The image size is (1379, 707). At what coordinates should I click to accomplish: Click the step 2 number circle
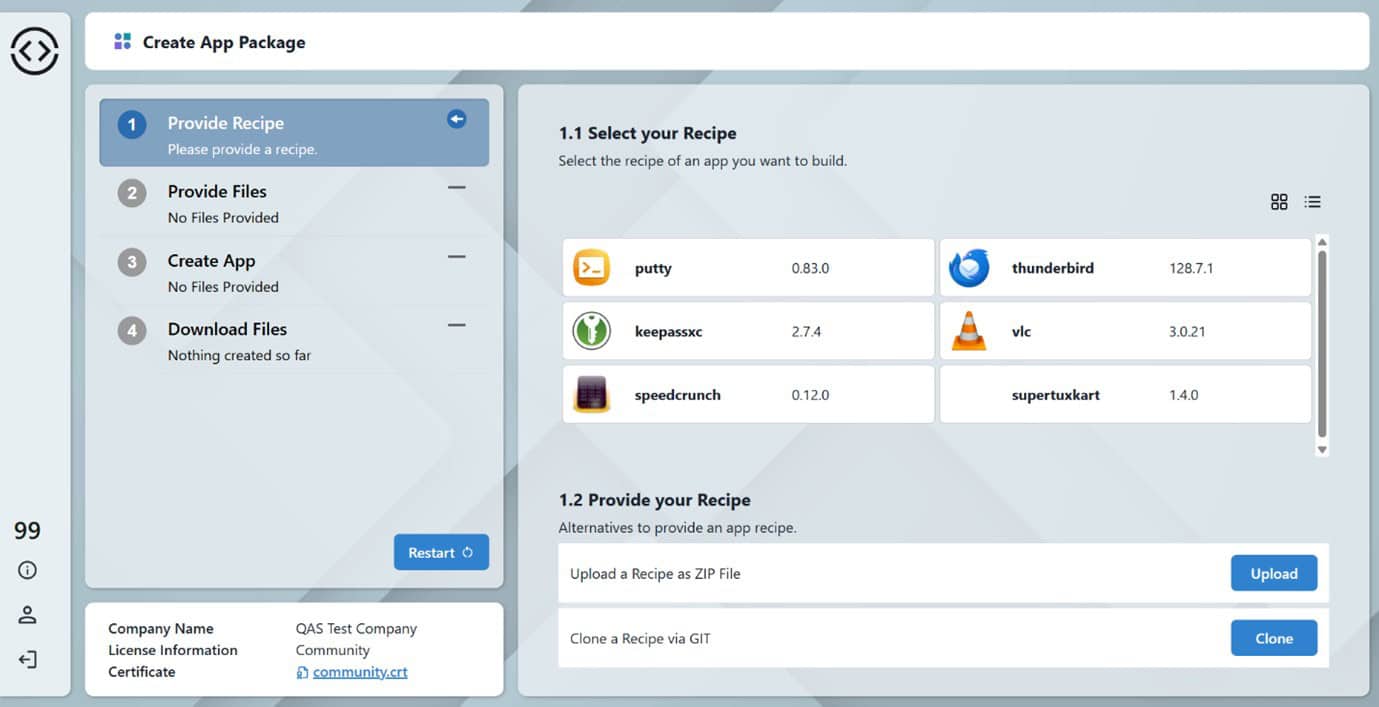tap(132, 193)
